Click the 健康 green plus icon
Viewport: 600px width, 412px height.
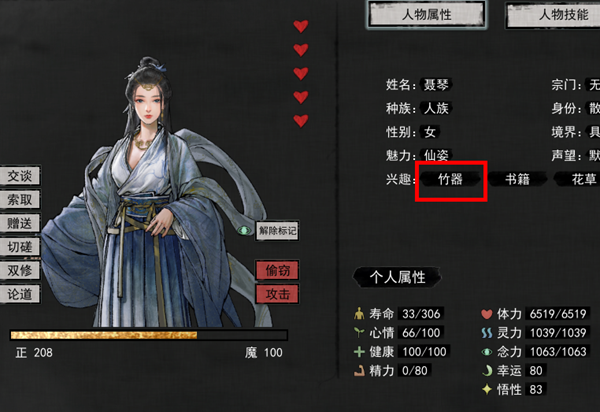click(x=359, y=352)
